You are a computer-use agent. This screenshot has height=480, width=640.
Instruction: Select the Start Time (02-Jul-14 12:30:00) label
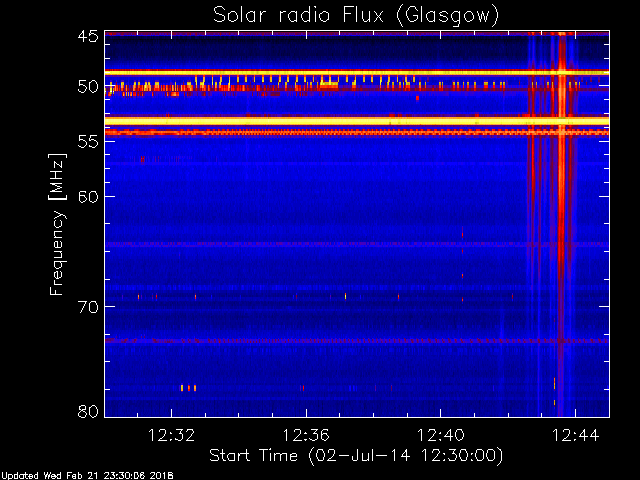click(x=356, y=456)
